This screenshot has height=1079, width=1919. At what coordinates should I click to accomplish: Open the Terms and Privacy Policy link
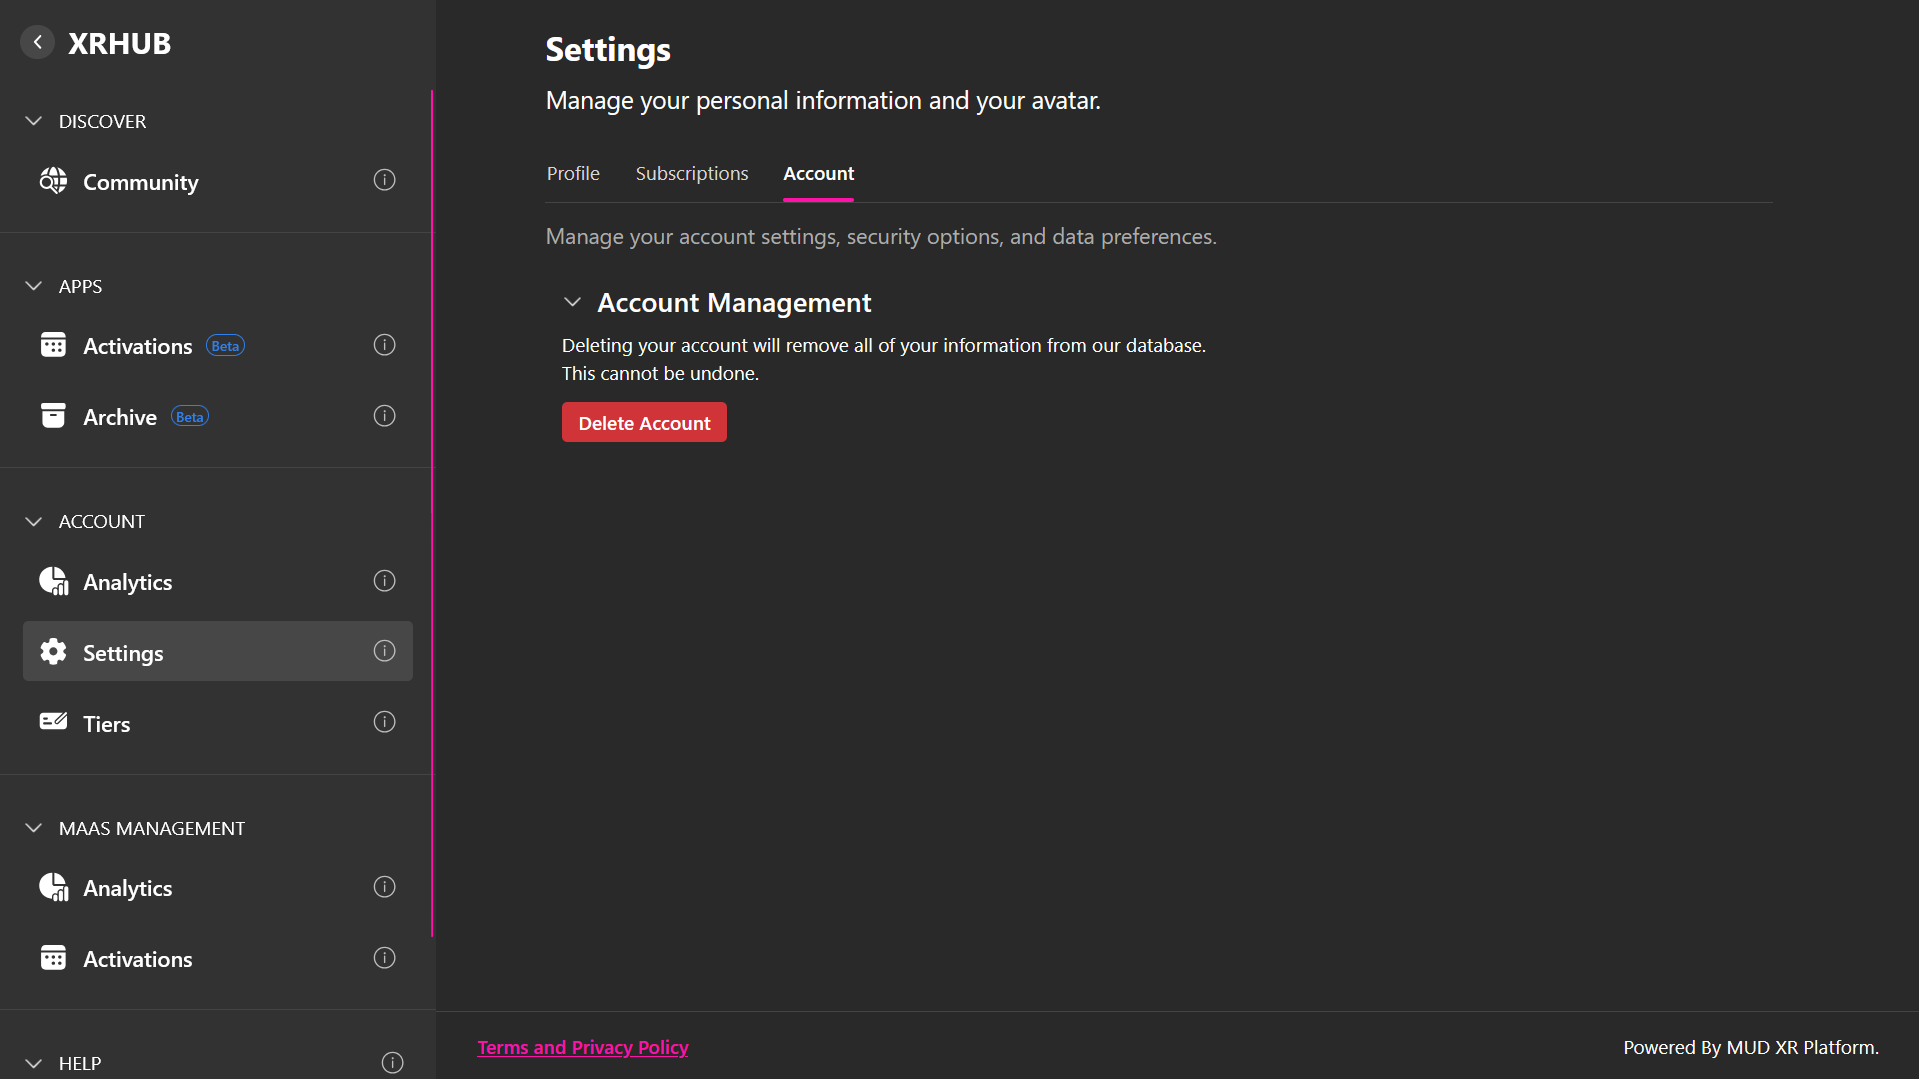coord(583,1047)
